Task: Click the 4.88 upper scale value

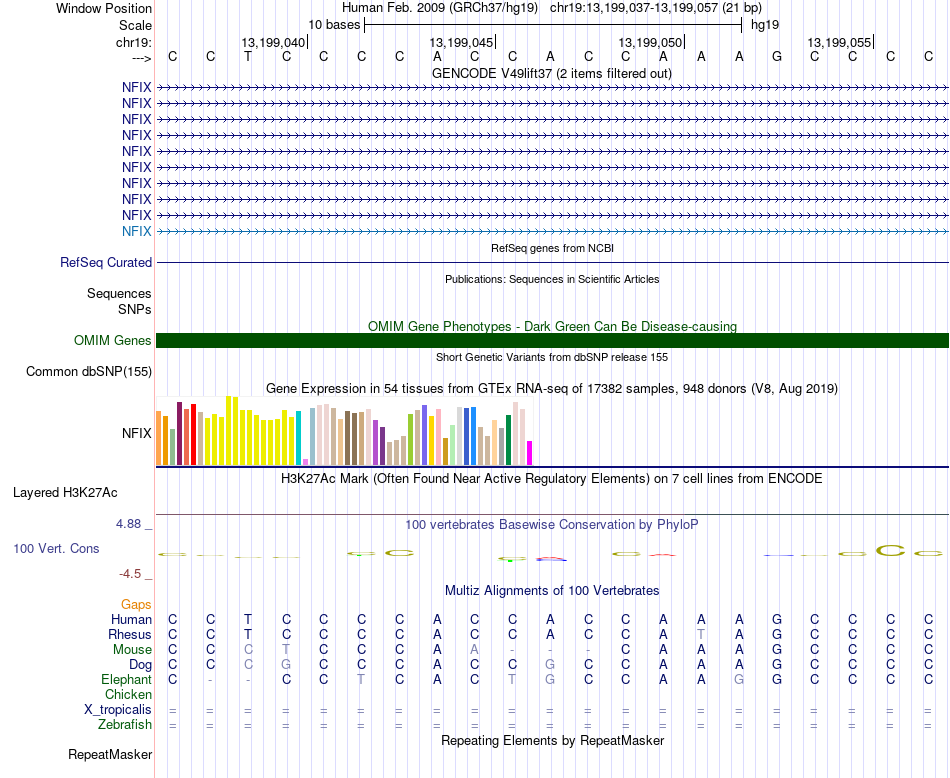Action: pos(128,524)
